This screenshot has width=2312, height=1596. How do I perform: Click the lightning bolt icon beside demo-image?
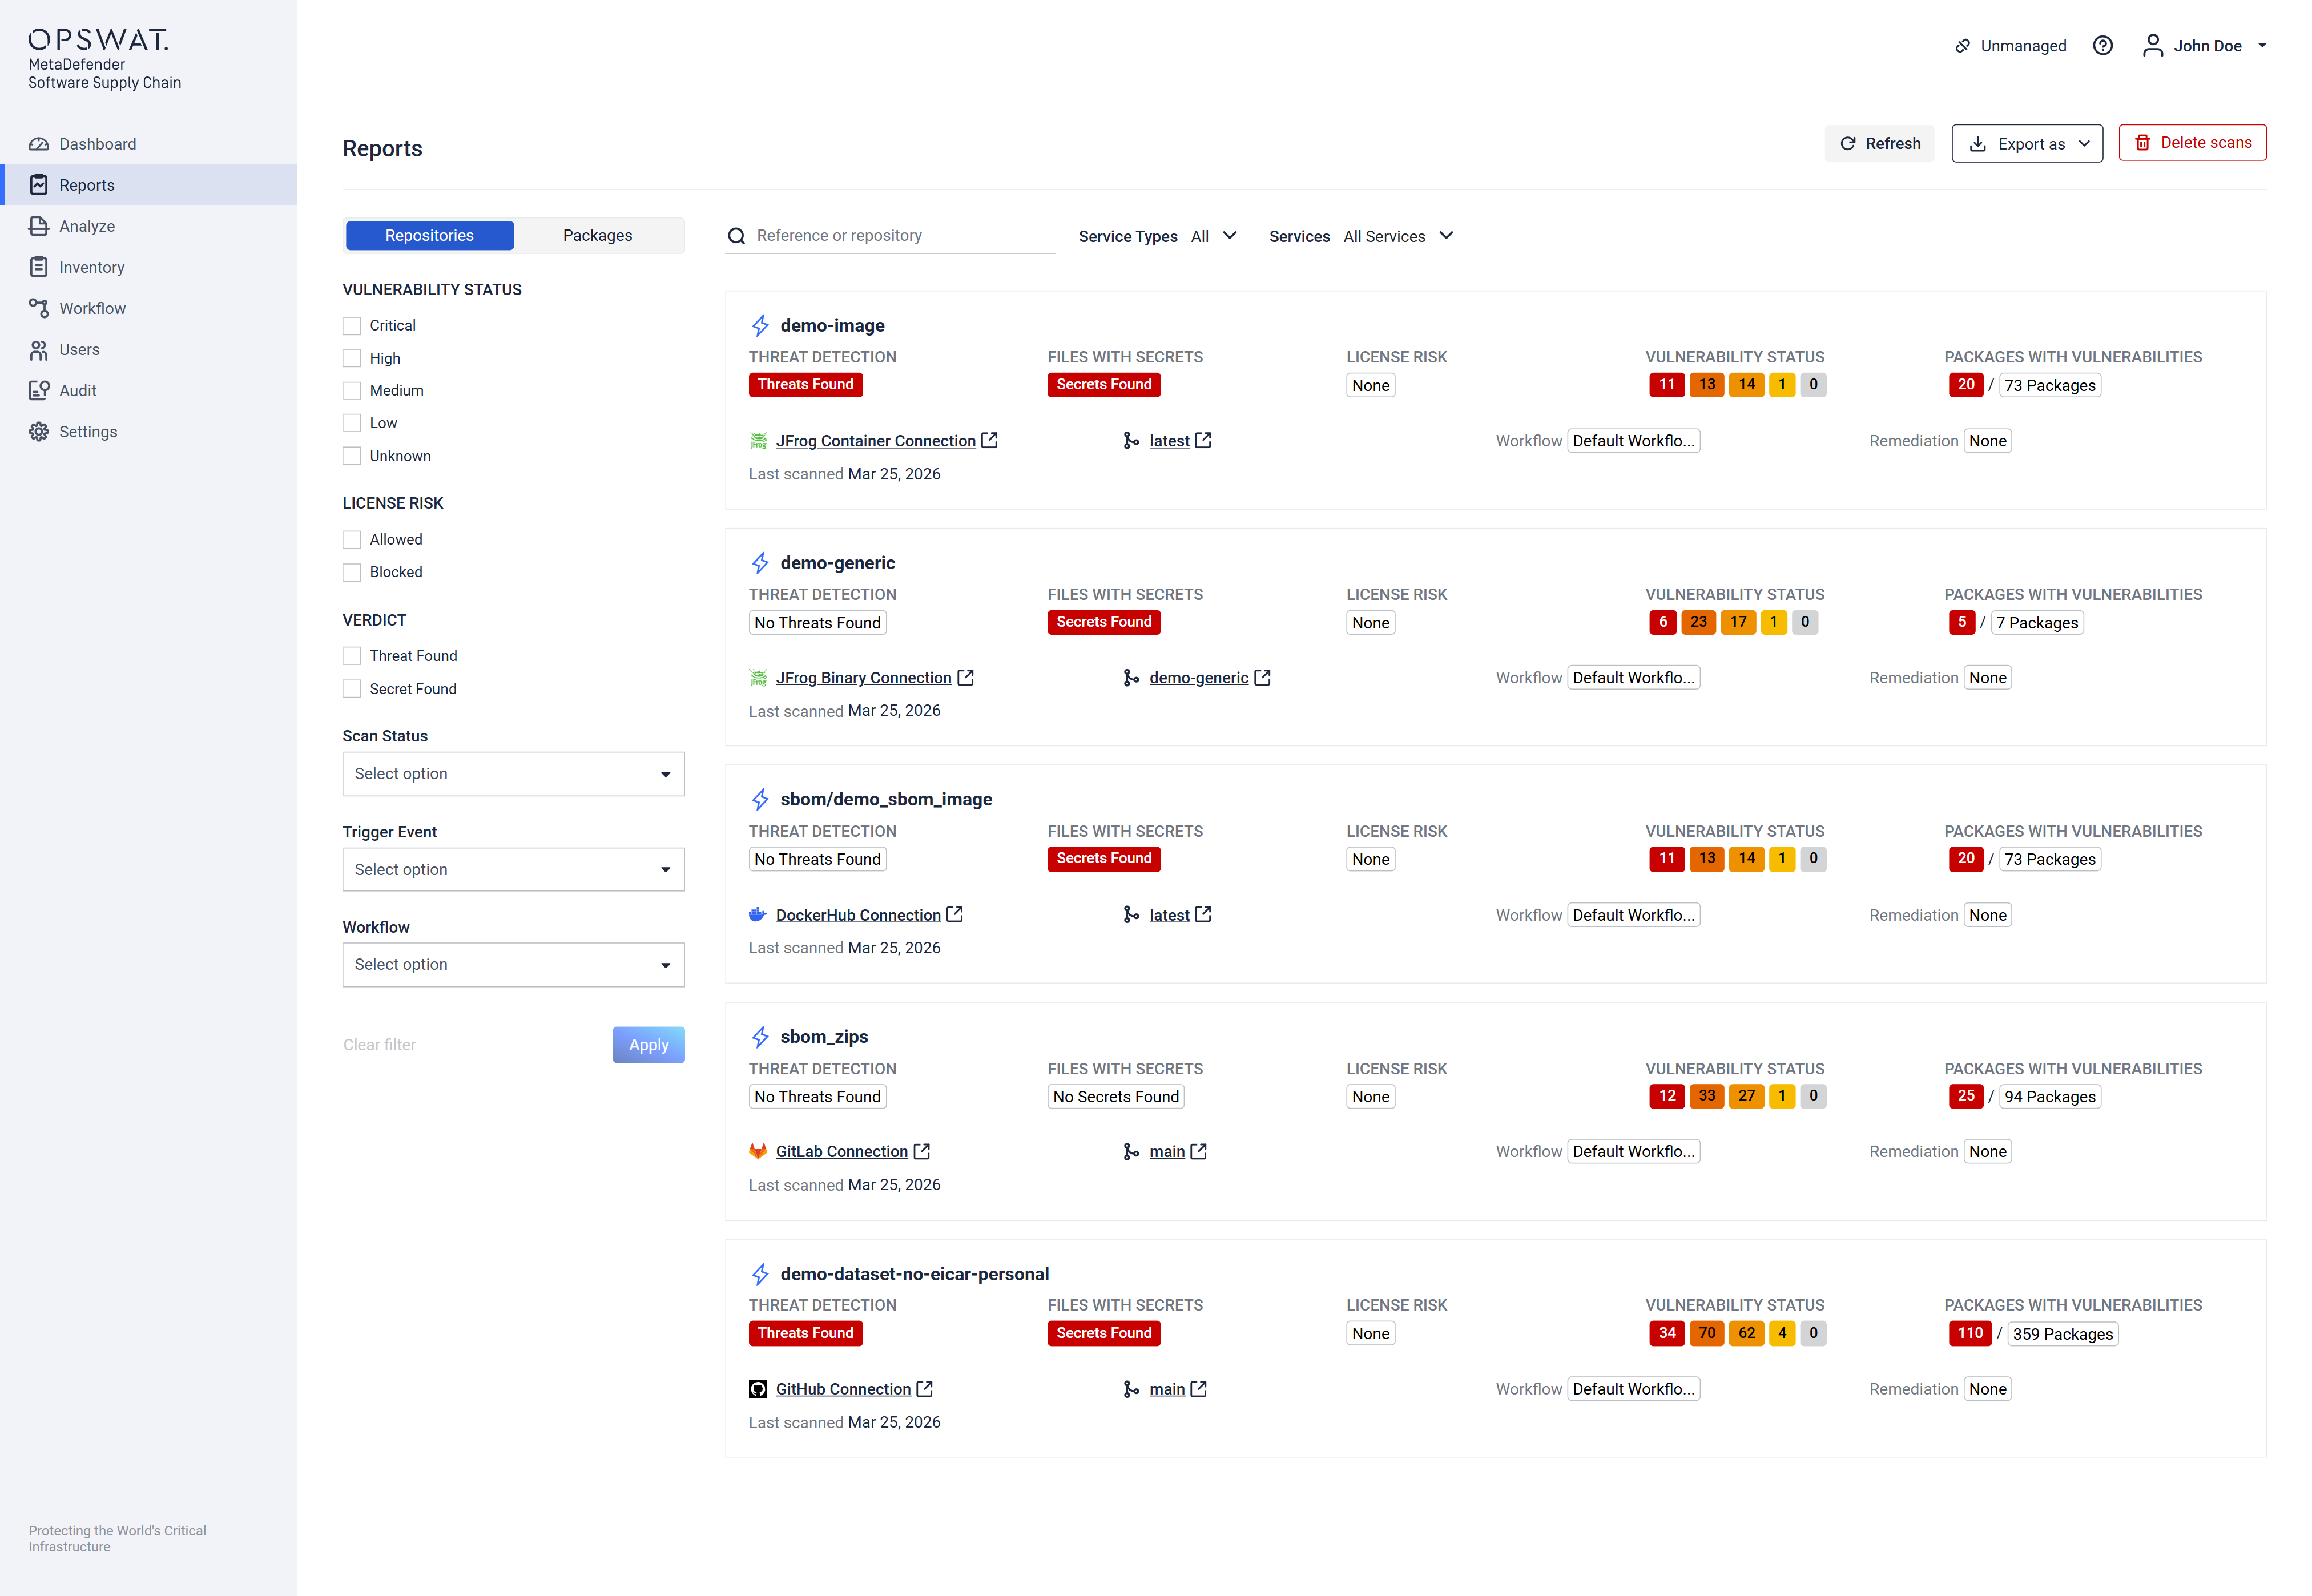pos(760,326)
